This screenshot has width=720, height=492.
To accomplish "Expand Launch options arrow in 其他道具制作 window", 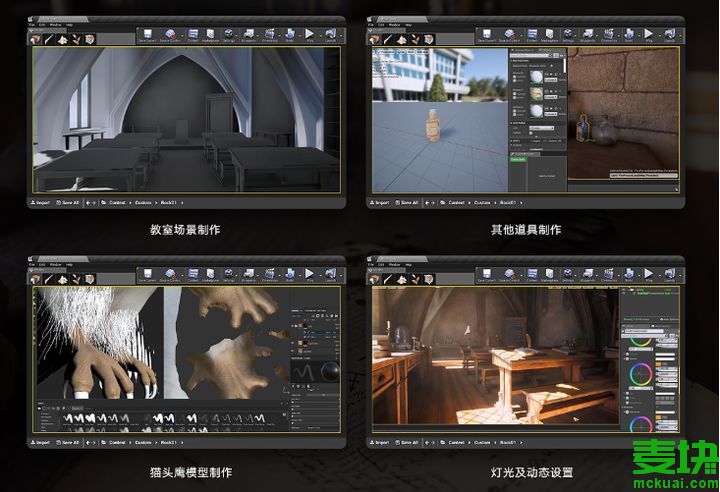I will pyautogui.click(x=680, y=36).
